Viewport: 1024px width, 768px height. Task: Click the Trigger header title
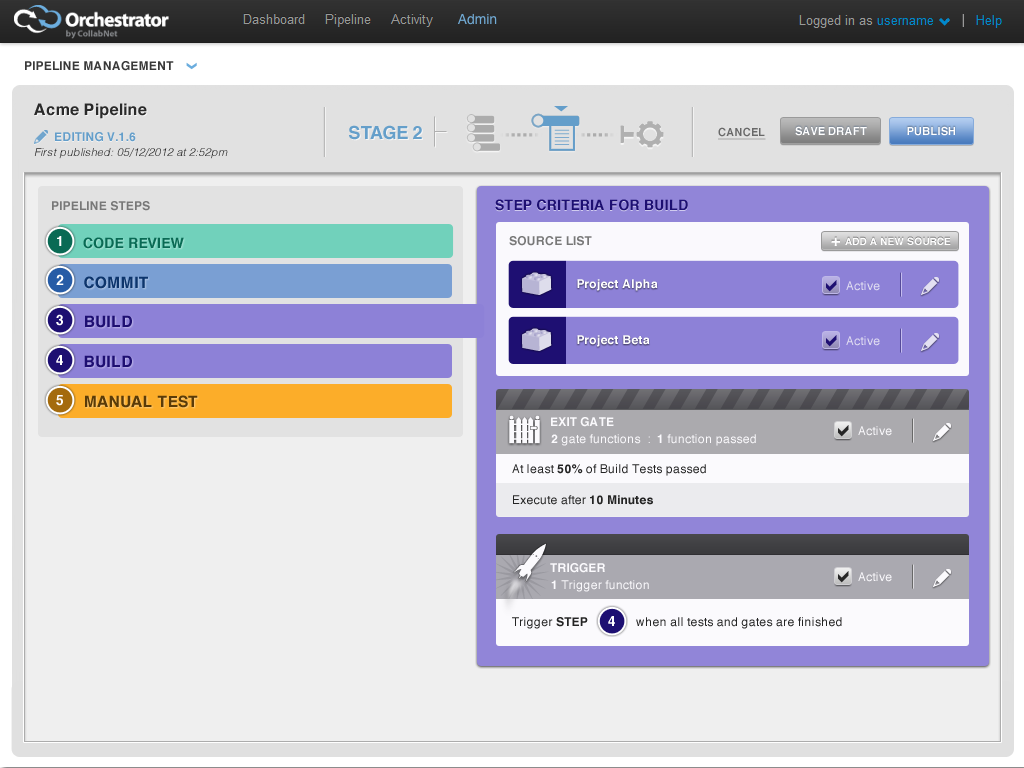pyautogui.click(x=577, y=568)
